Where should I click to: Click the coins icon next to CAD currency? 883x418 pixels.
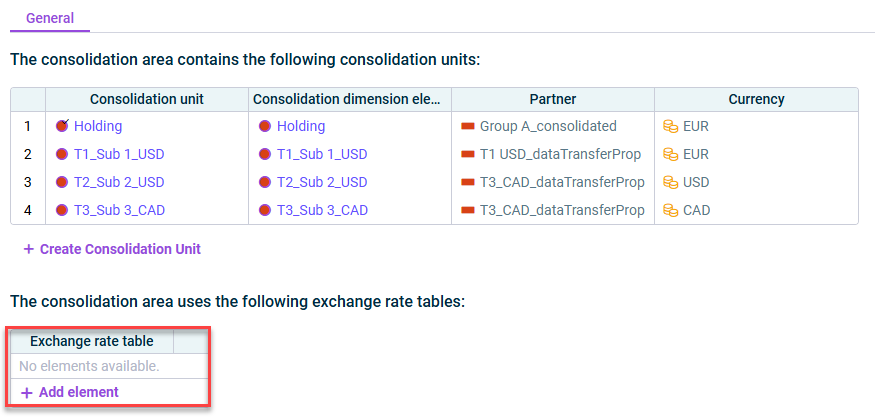click(670, 211)
